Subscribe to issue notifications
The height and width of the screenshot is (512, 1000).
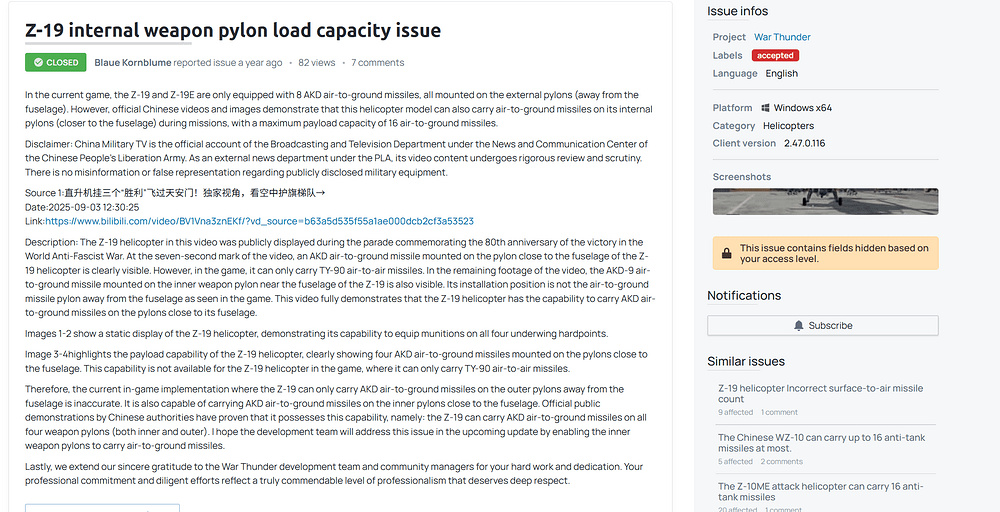pos(822,325)
